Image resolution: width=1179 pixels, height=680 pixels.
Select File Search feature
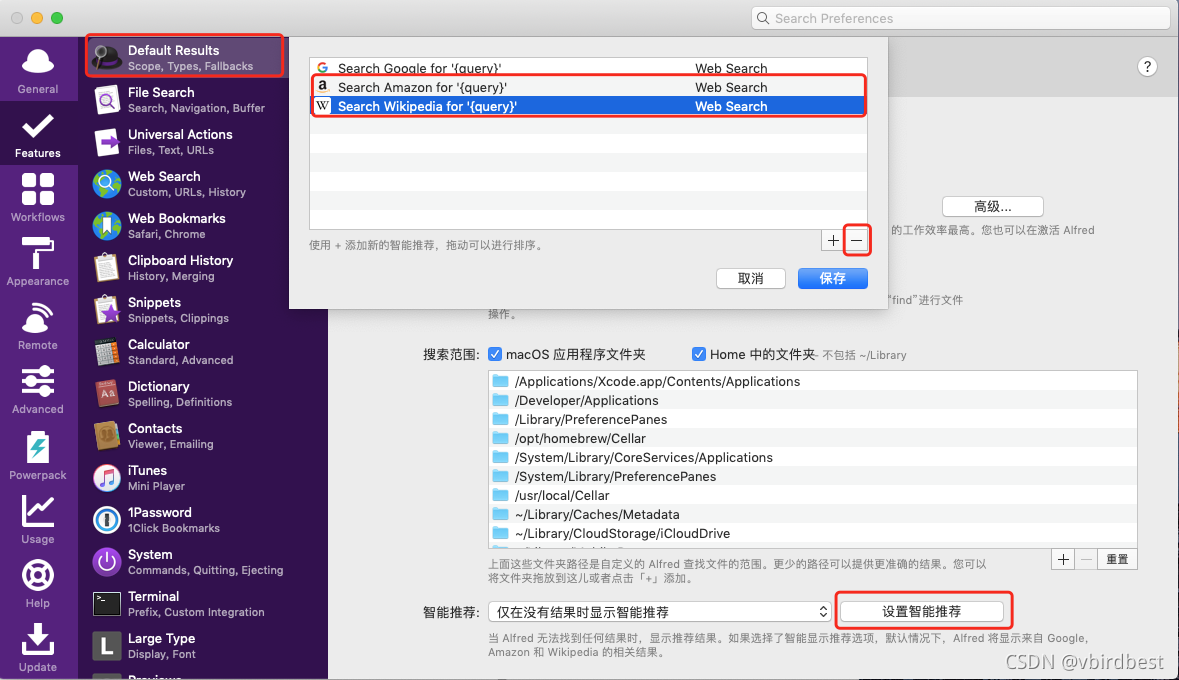(x=185, y=99)
